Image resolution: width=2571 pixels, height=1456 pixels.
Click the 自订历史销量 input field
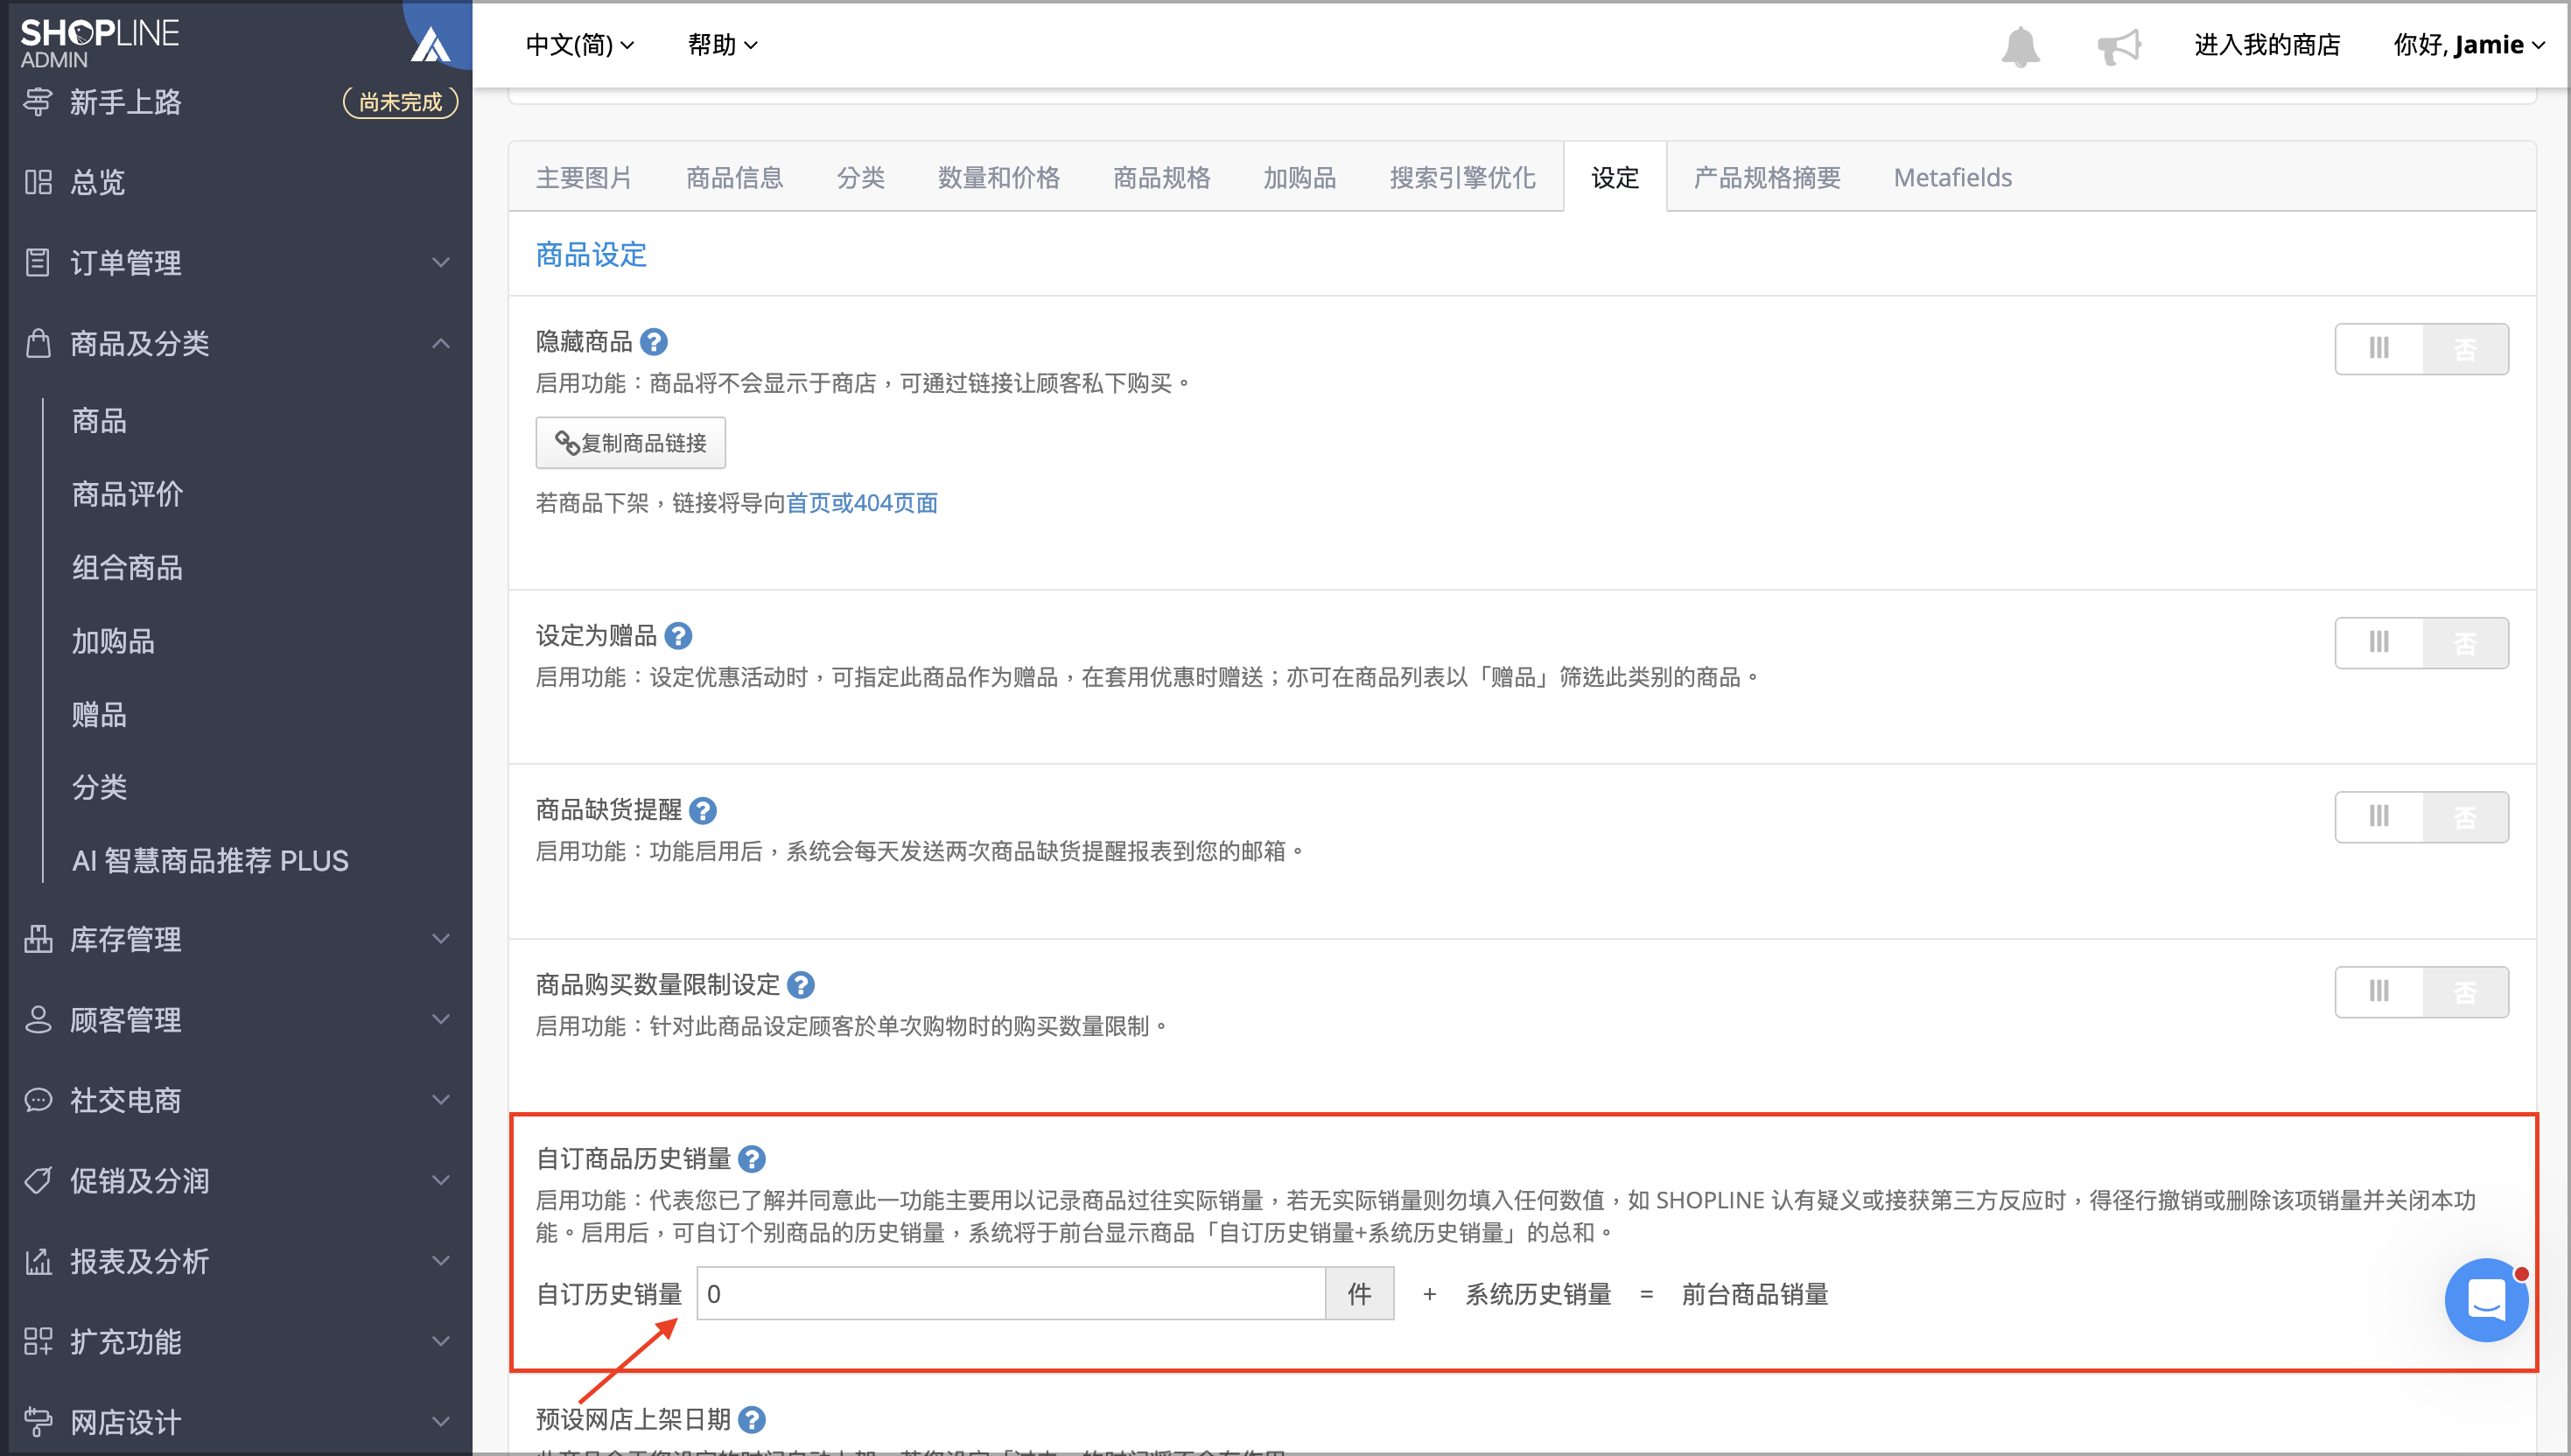pyautogui.click(x=1010, y=1293)
